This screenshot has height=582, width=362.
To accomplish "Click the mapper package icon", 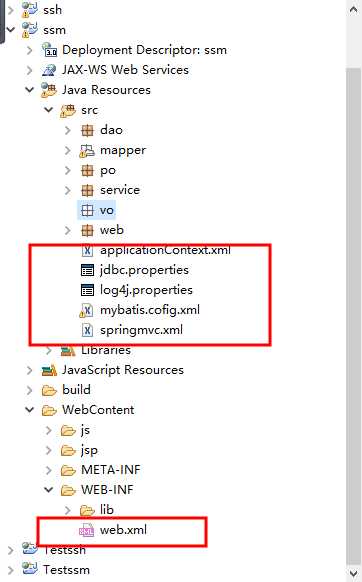I will pyautogui.click(x=87, y=150).
